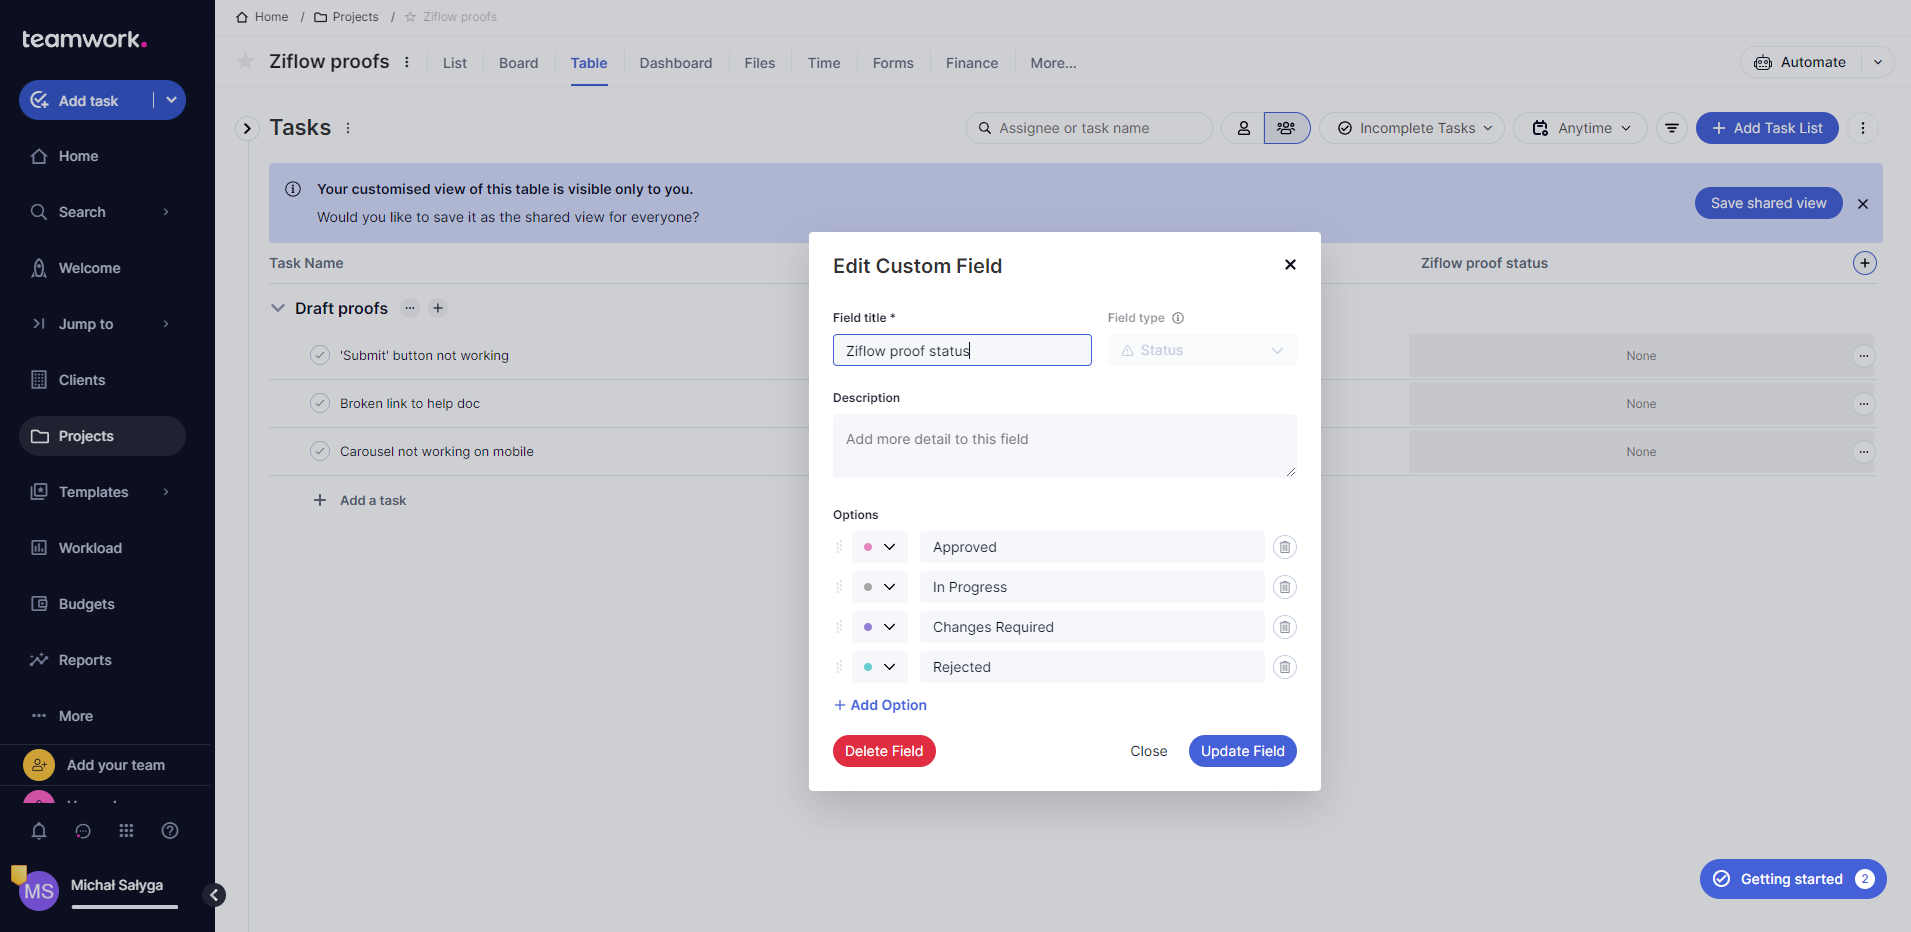Viewport: 1911px width, 932px height.
Task: Click the Description text area
Action: [1064, 446]
